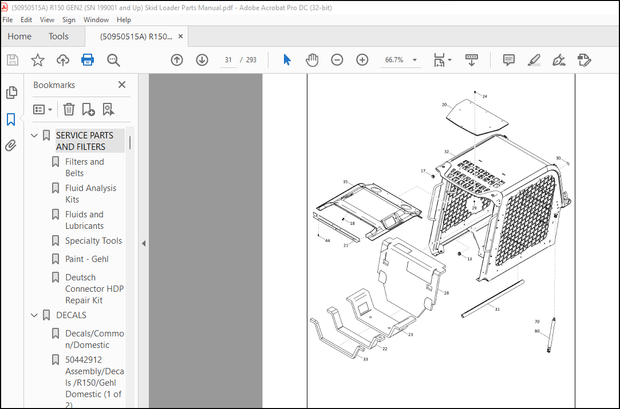The image size is (620, 409).
Task: Activate the Hand pan tool
Action: [312, 60]
